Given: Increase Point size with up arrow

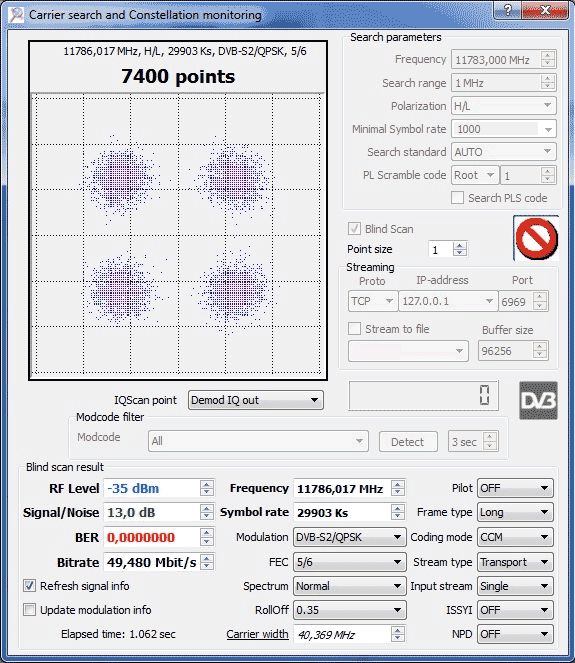Looking at the screenshot, I should point(460,245).
